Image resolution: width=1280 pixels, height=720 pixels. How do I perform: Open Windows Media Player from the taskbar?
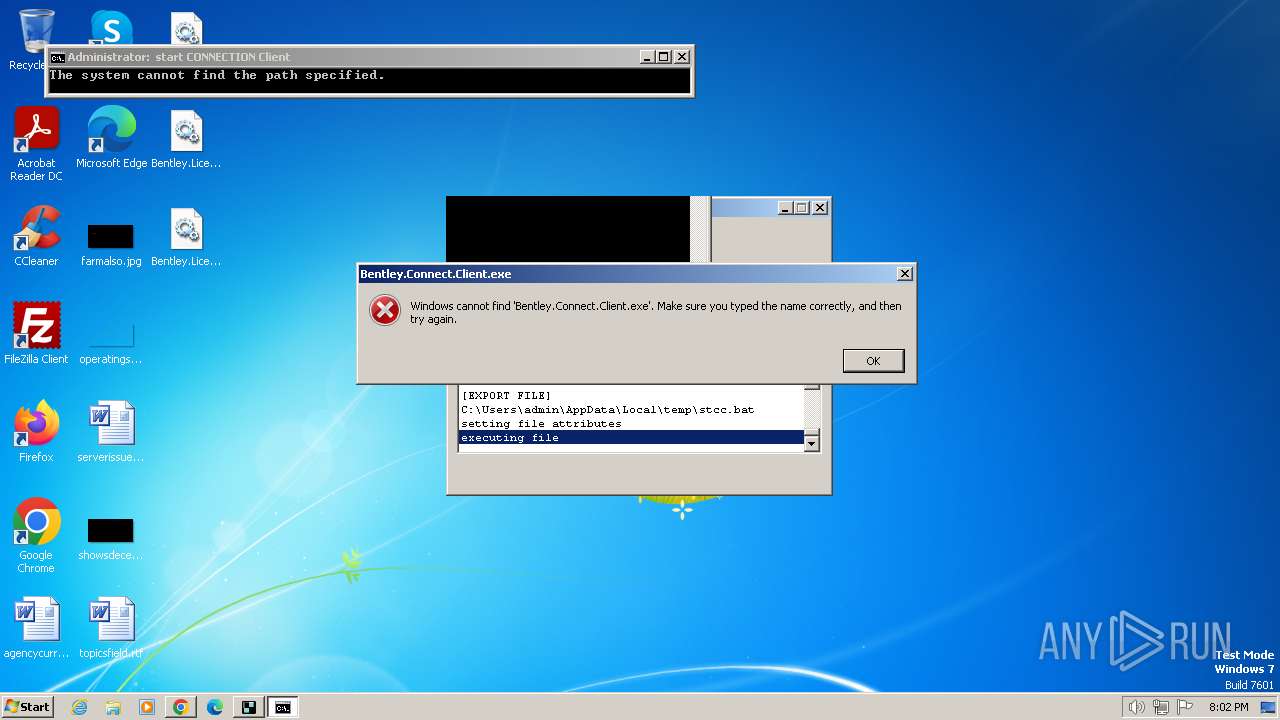pos(147,707)
